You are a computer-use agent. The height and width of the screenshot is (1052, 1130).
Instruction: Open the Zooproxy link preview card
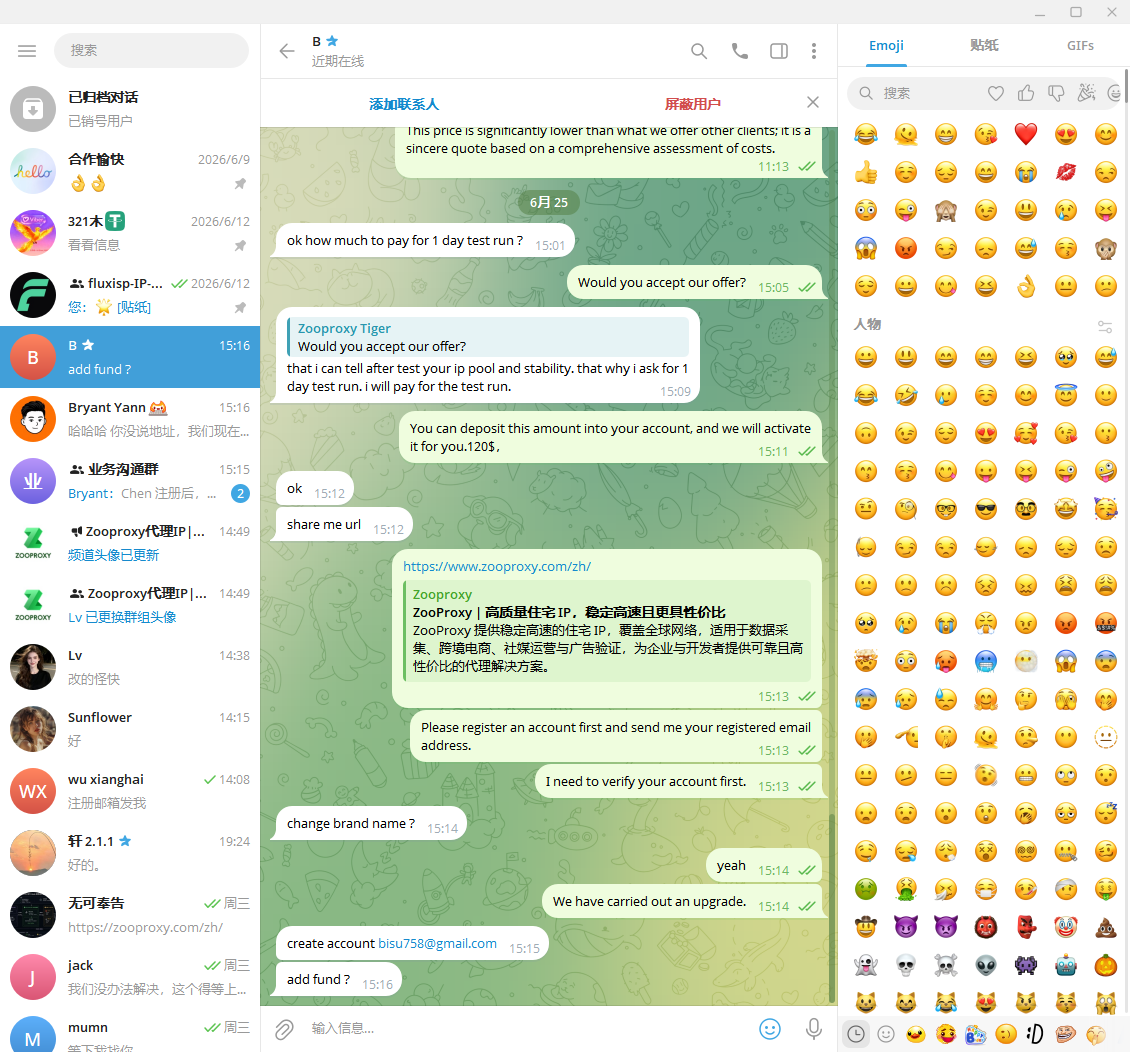coord(607,630)
